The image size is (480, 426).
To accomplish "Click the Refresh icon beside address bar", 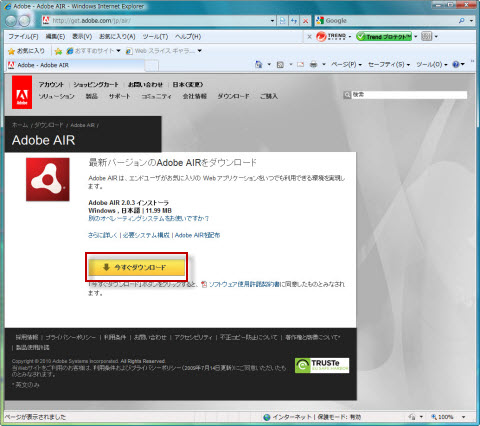I will (294, 21).
